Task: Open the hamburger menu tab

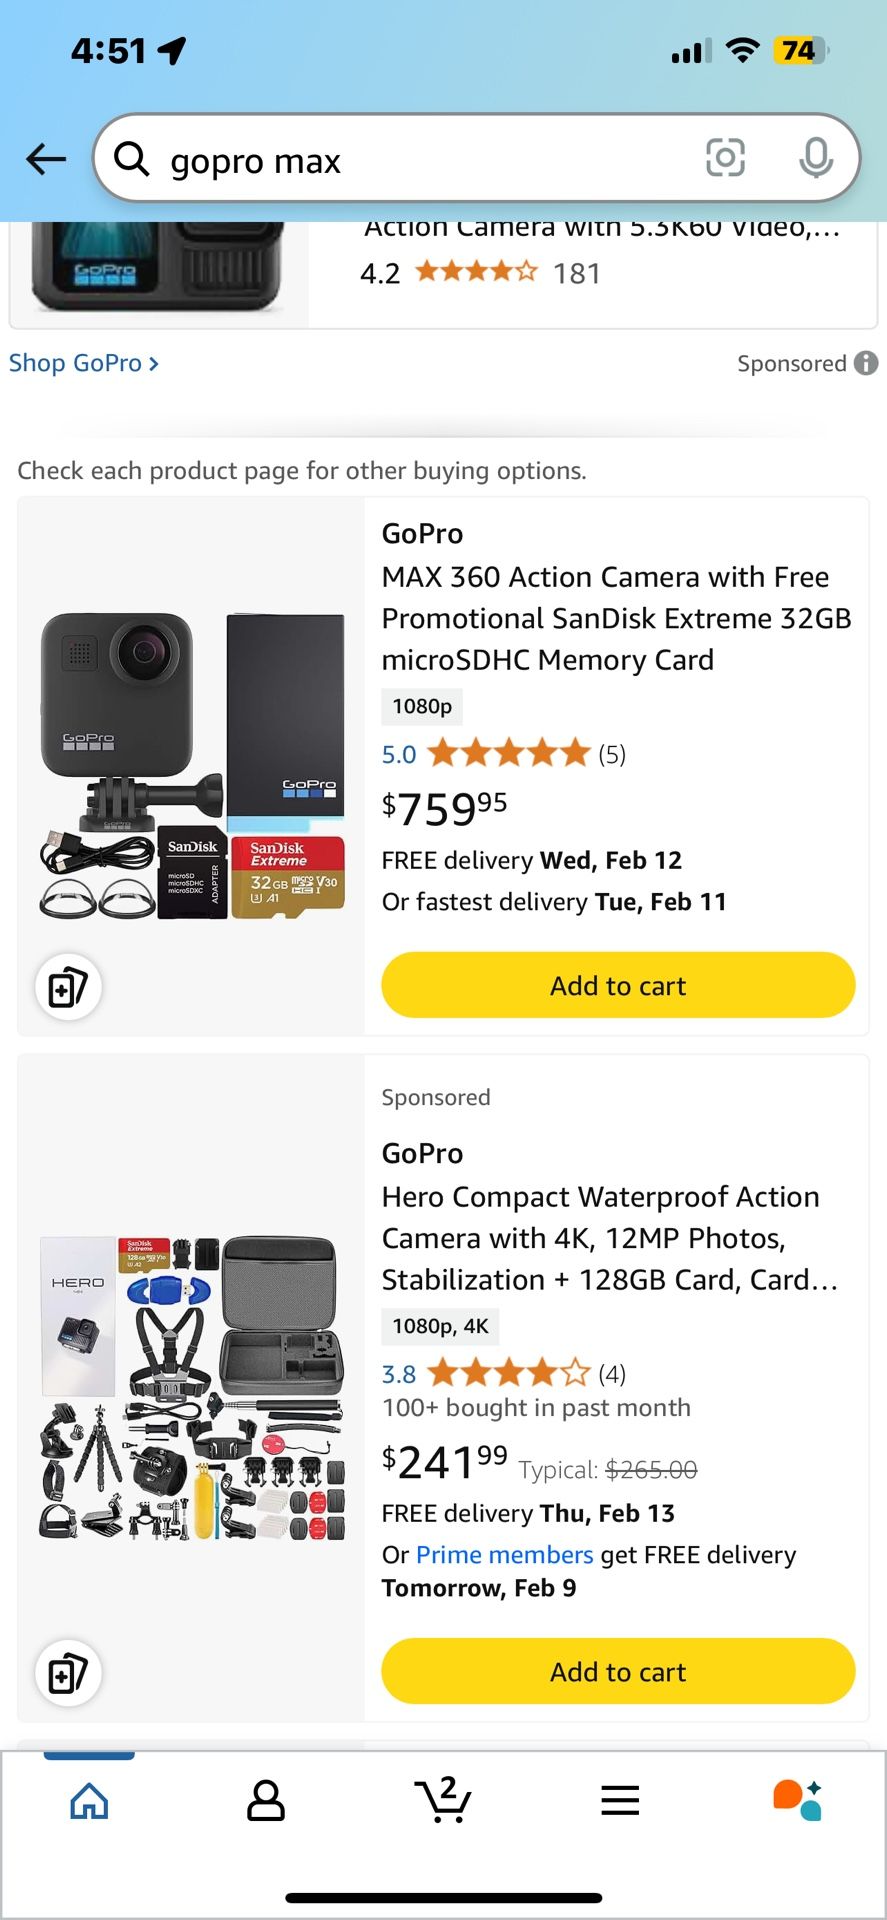Action: [620, 1800]
